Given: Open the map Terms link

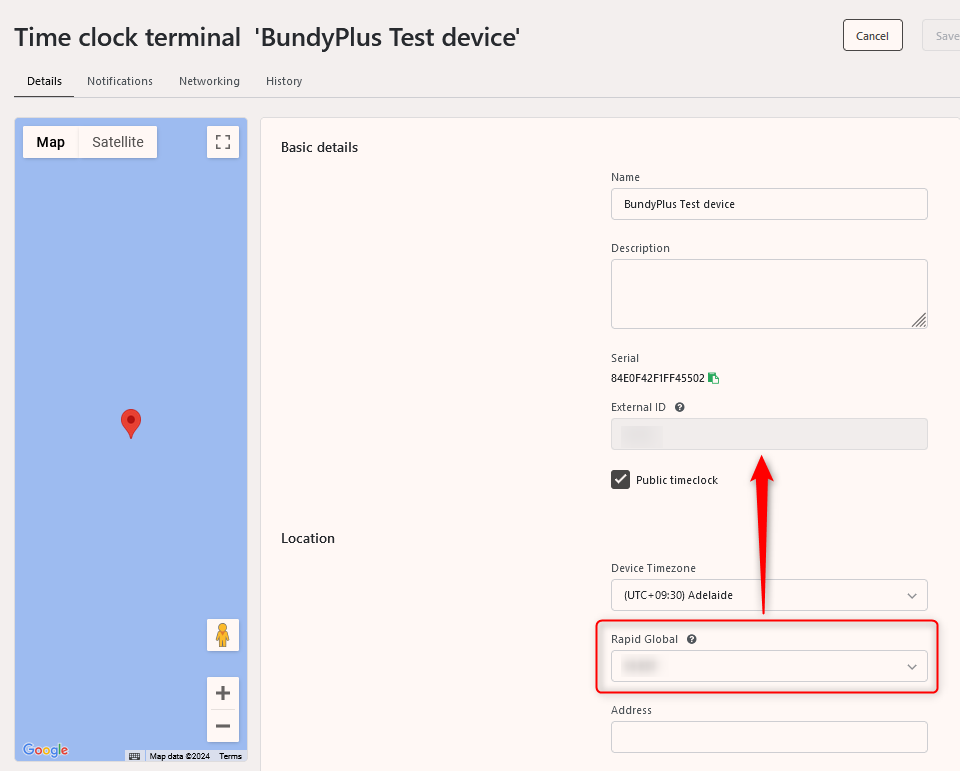Looking at the screenshot, I should [230, 756].
